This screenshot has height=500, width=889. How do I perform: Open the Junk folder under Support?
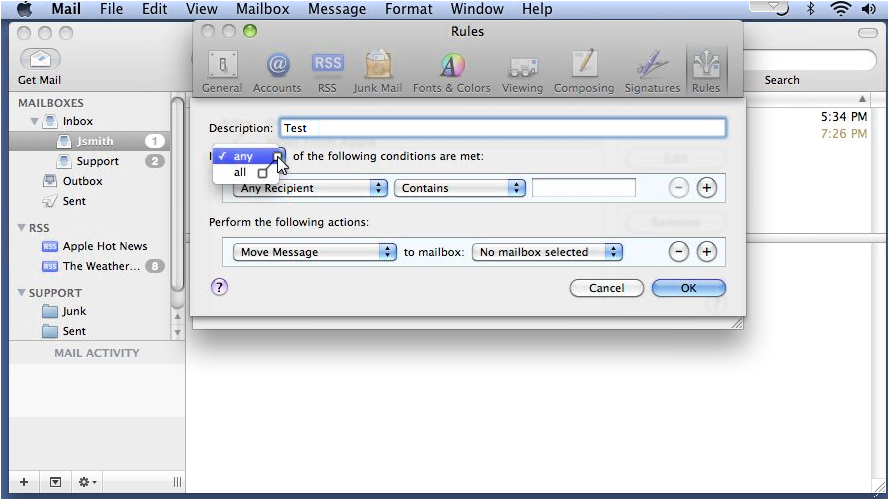click(65, 311)
